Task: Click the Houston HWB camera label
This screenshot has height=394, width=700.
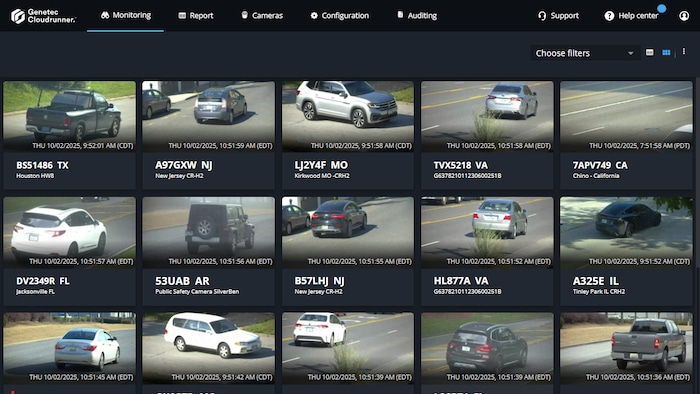Action: click(35, 176)
